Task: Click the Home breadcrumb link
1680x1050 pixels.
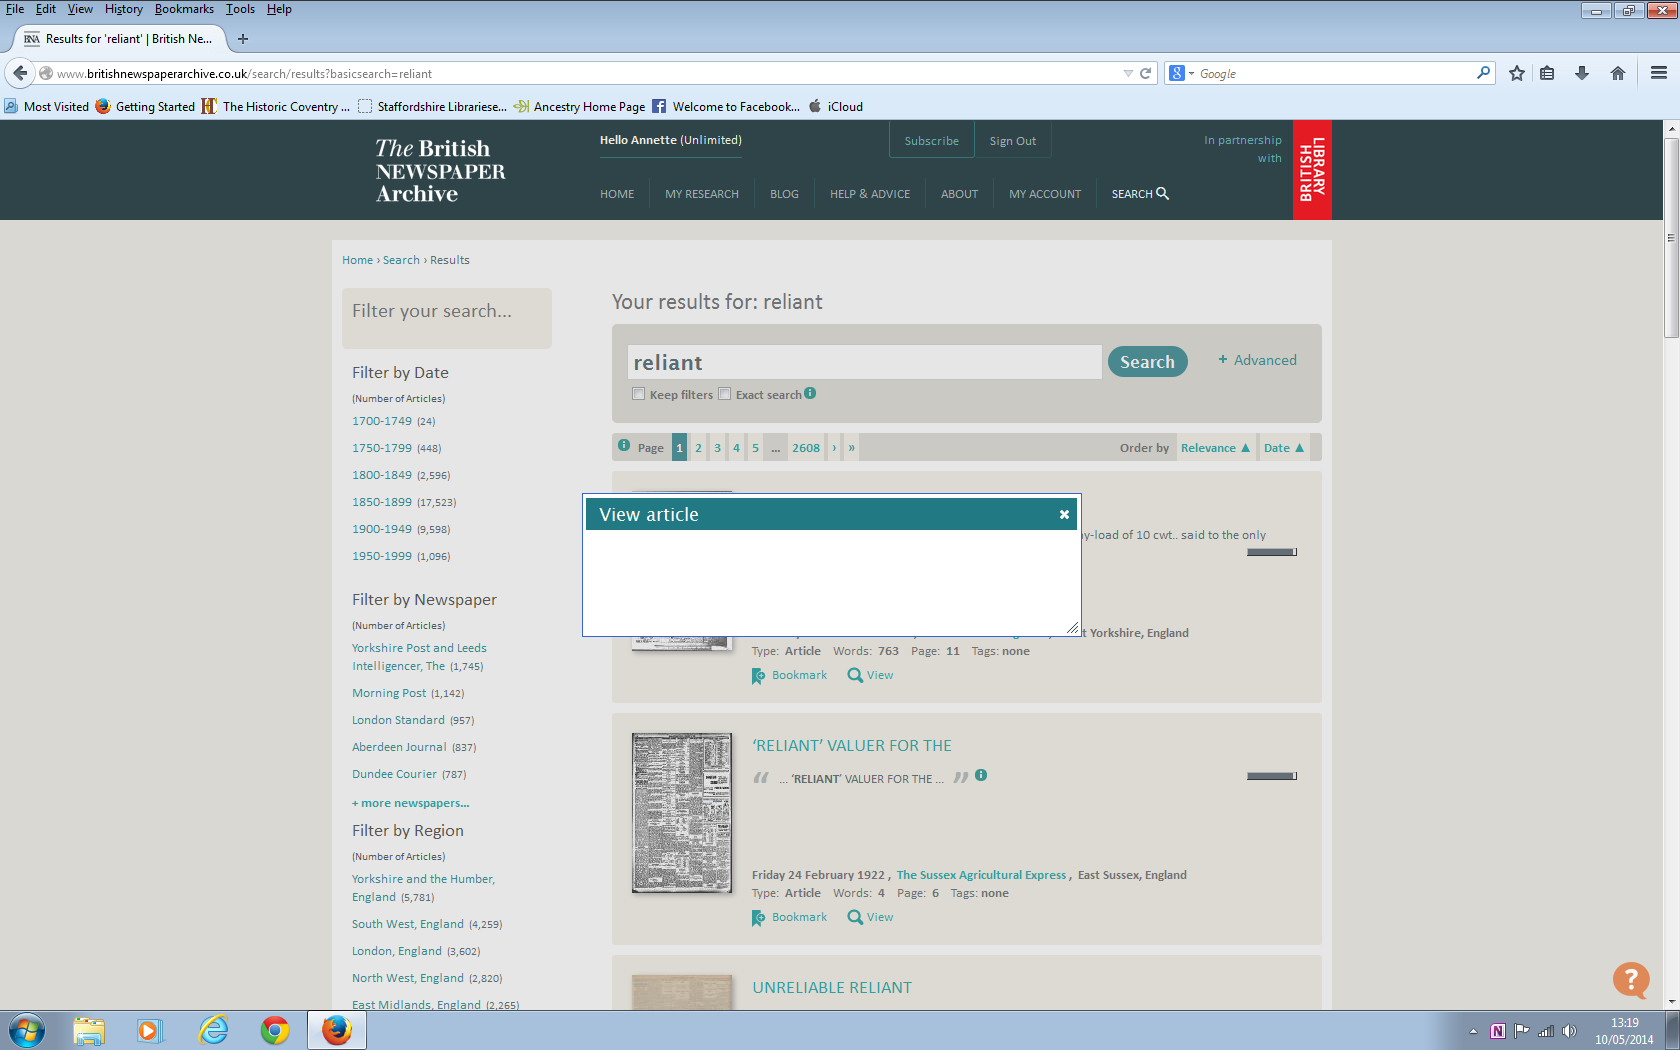Action: (x=357, y=260)
